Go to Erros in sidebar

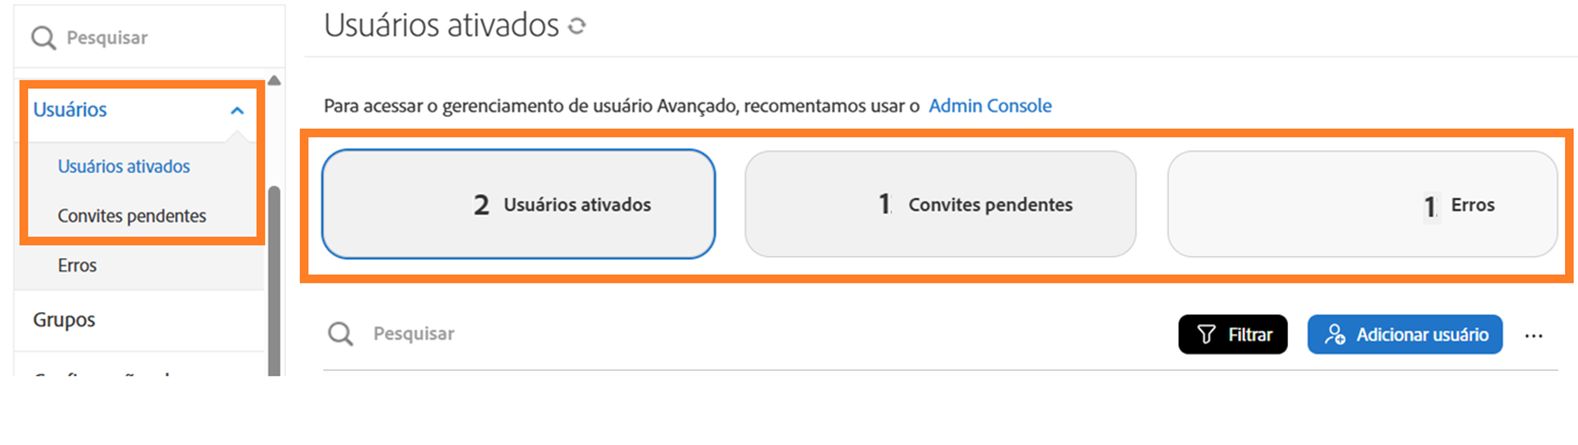point(77,266)
